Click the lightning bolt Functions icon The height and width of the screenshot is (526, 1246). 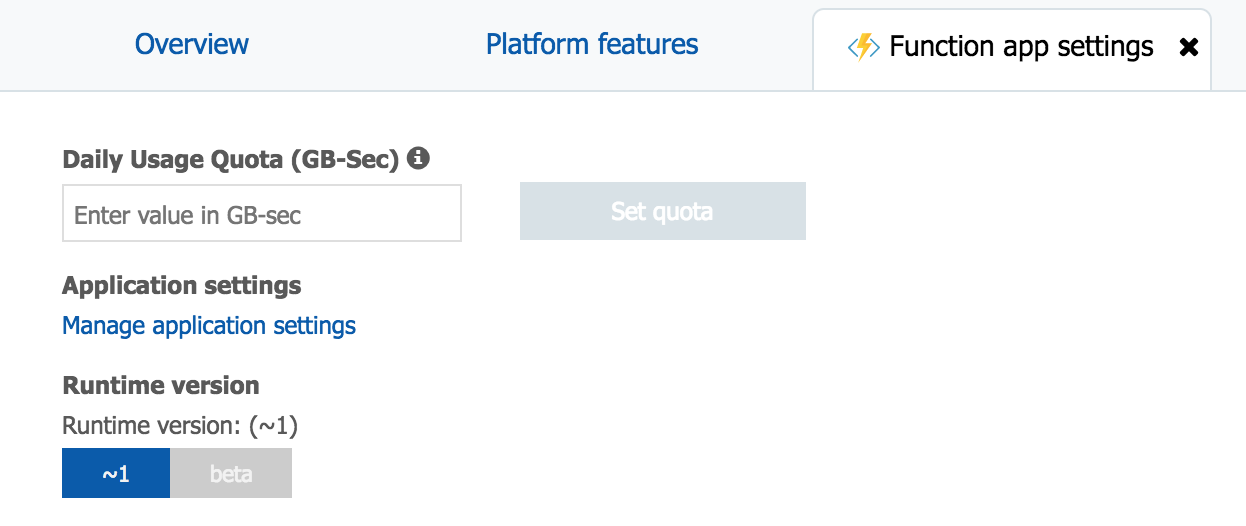[863, 47]
